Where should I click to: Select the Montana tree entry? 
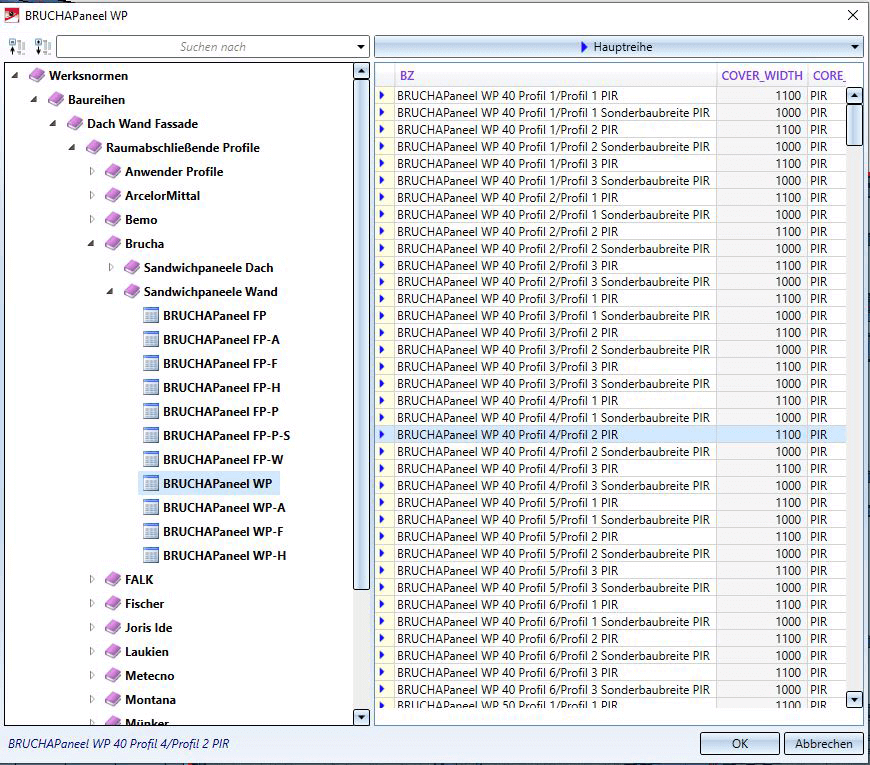pos(150,700)
